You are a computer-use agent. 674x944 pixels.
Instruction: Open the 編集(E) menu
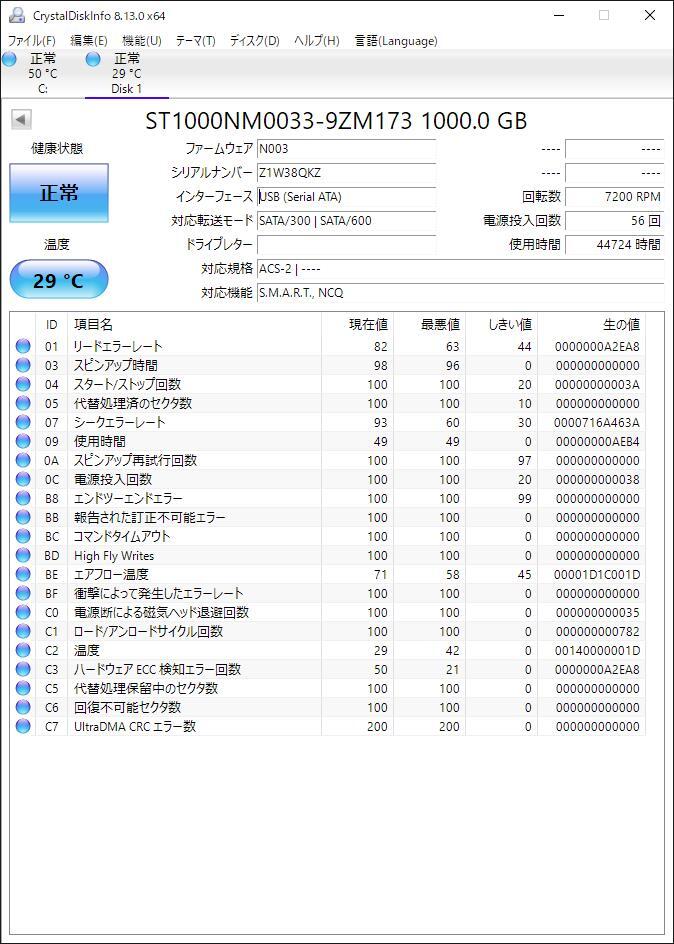coord(88,41)
